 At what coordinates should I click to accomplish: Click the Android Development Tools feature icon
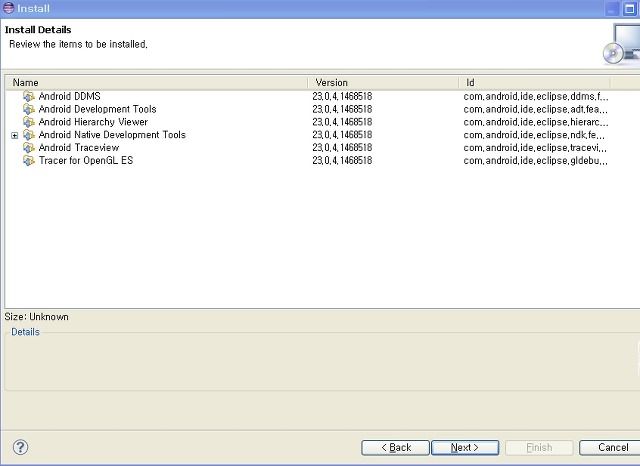click(29, 109)
